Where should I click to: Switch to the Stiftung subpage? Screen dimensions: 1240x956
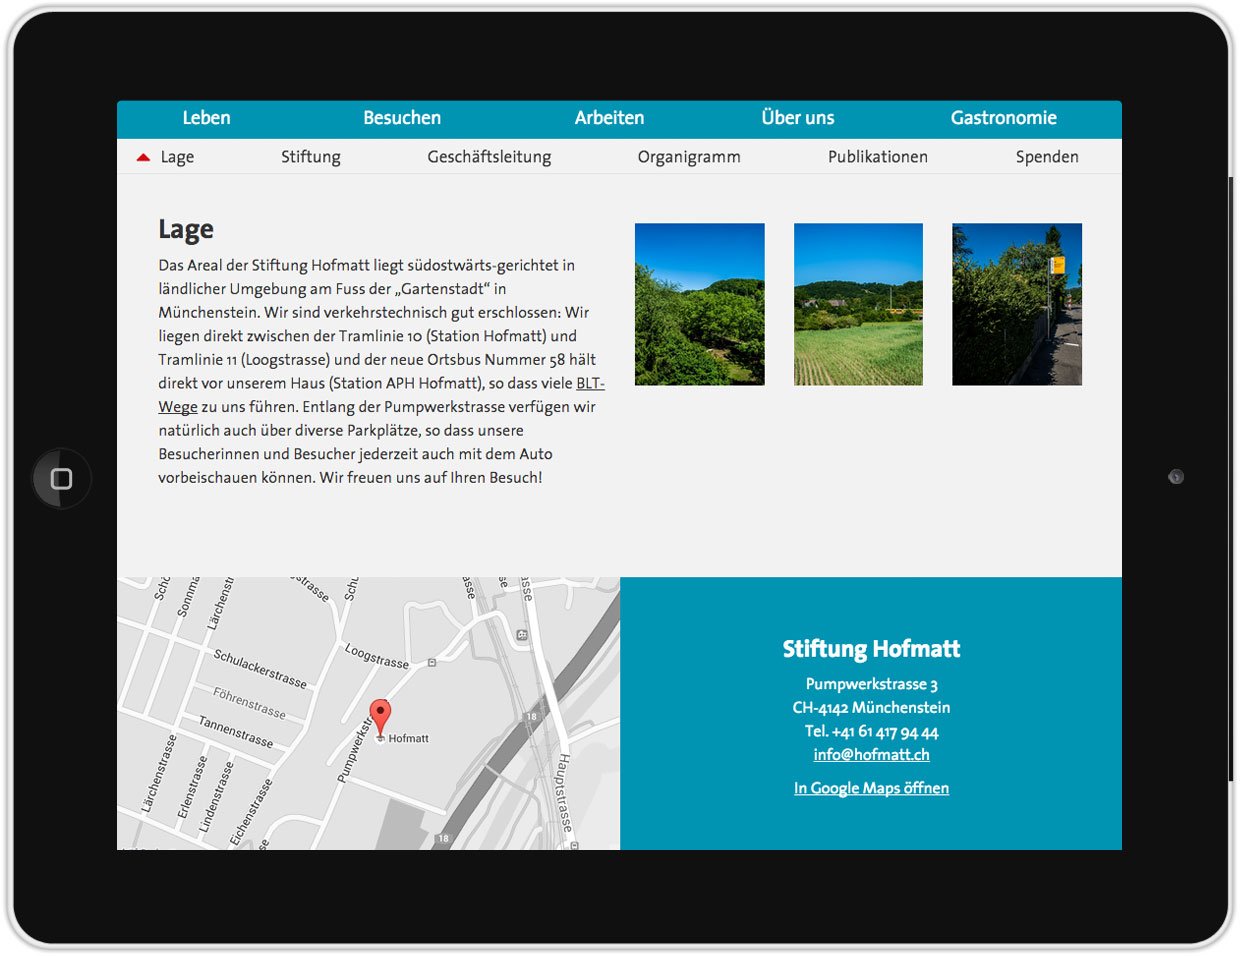(310, 157)
